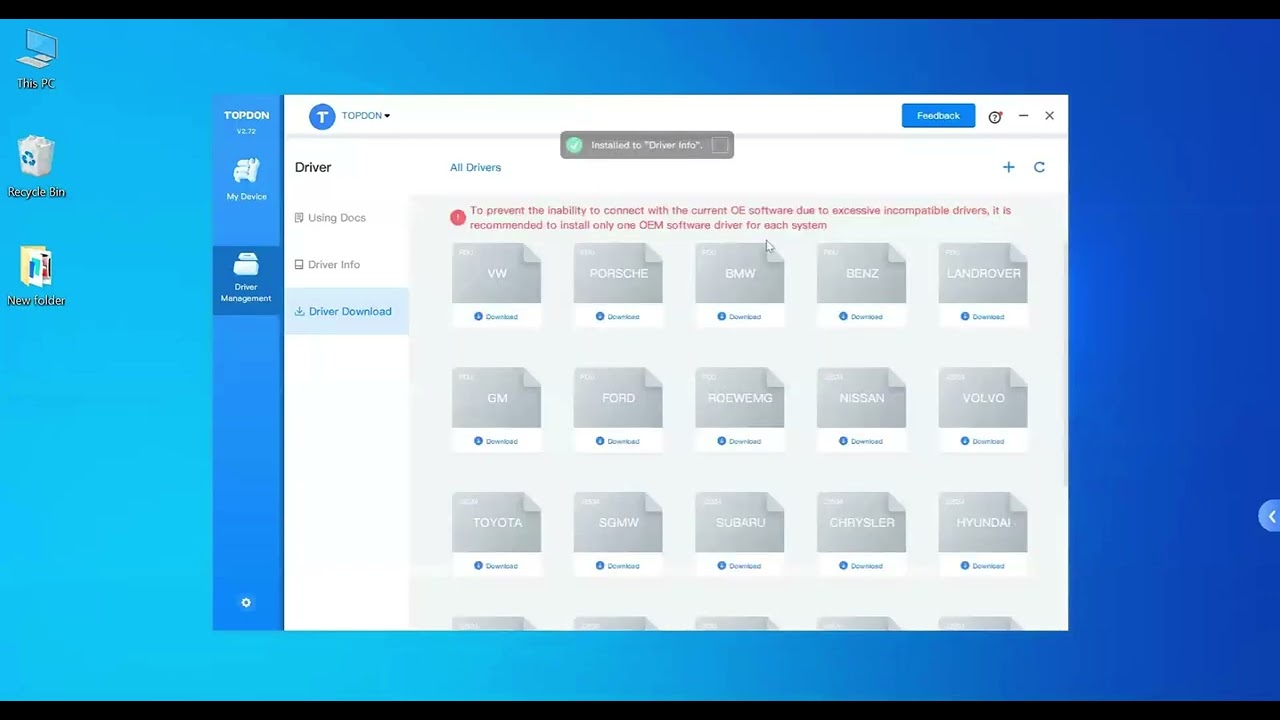1280x720 pixels.
Task: Refresh the driver list
Action: pyautogui.click(x=1039, y=167)
